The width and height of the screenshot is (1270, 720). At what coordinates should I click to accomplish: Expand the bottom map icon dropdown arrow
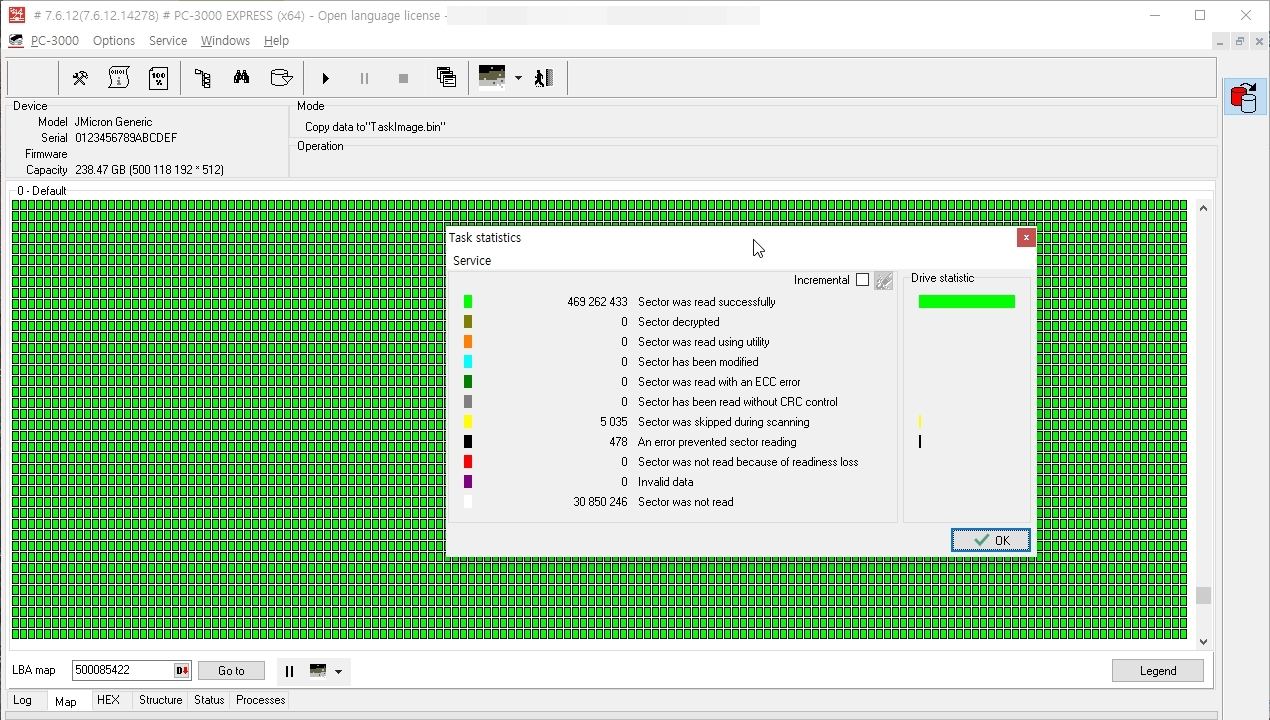pyautogui.click(x=338, y=672)
